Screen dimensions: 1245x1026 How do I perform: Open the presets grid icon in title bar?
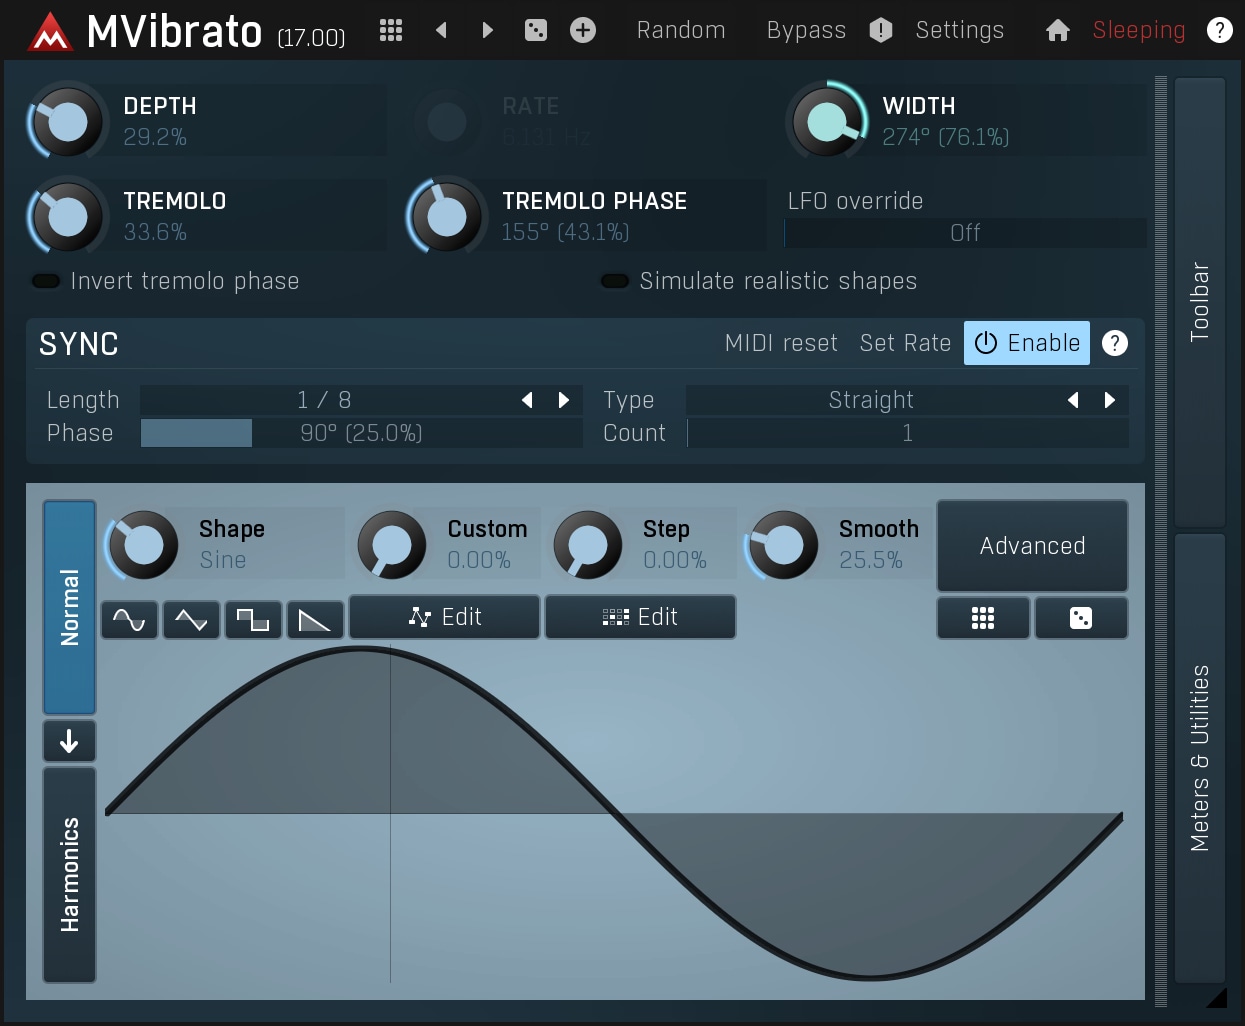pos(391,30)
